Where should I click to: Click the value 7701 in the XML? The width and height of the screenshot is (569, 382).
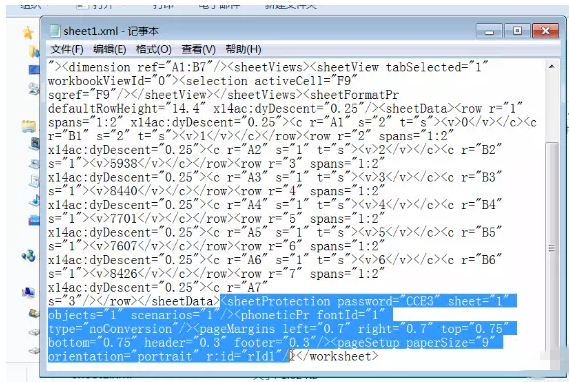click(x=124, y=219)
